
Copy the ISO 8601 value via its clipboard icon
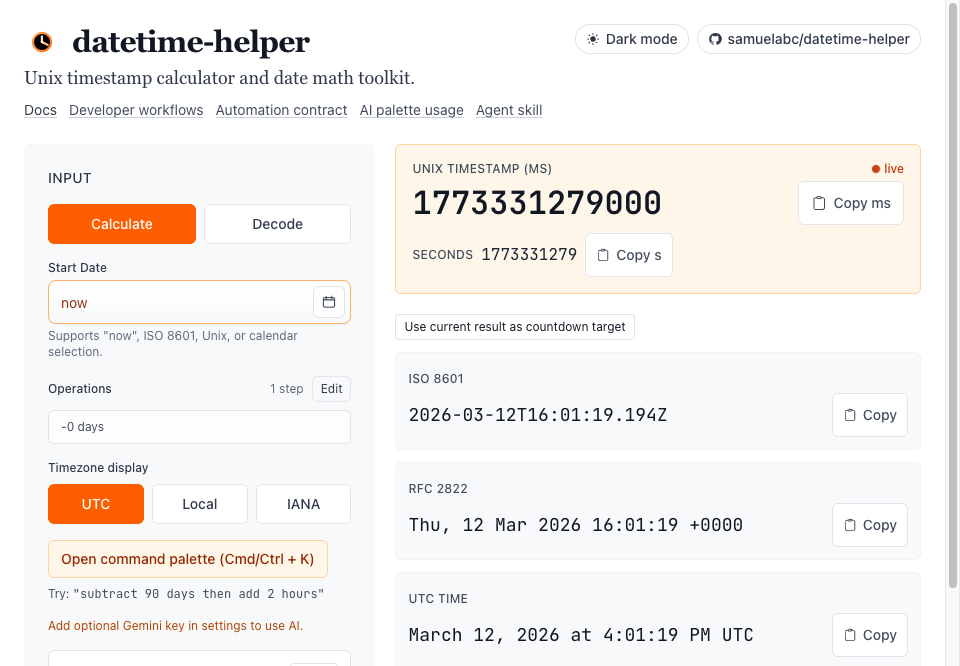848,415
